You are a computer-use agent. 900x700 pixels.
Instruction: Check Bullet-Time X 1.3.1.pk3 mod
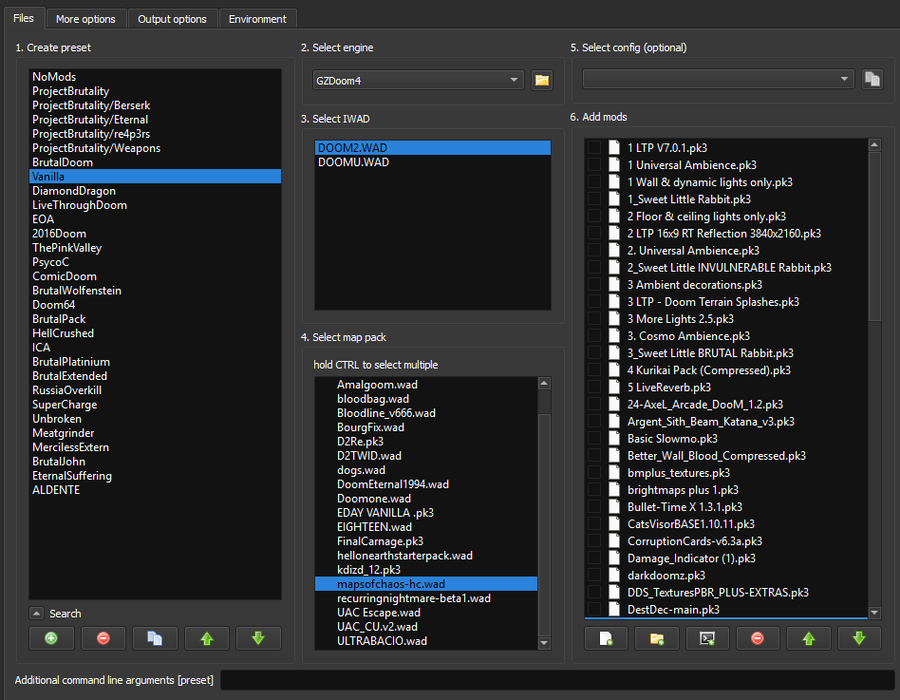pos(595,507)
